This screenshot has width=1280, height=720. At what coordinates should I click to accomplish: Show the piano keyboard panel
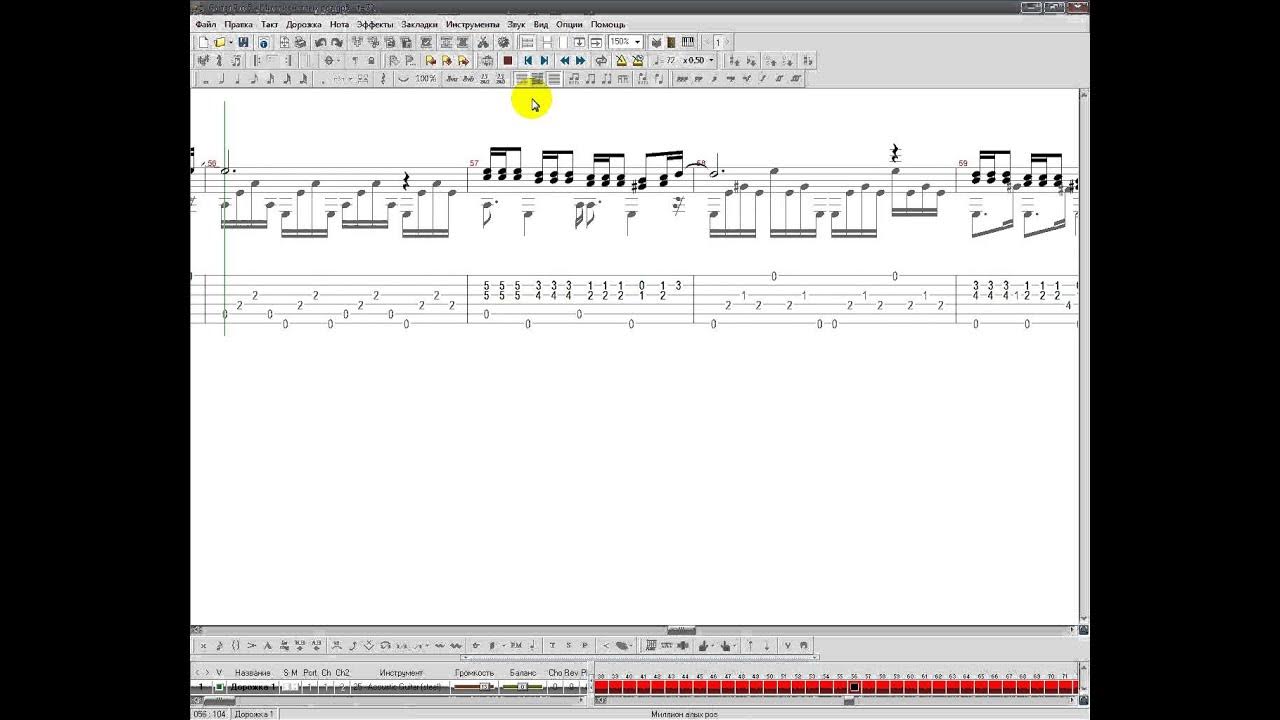(688, 42)
